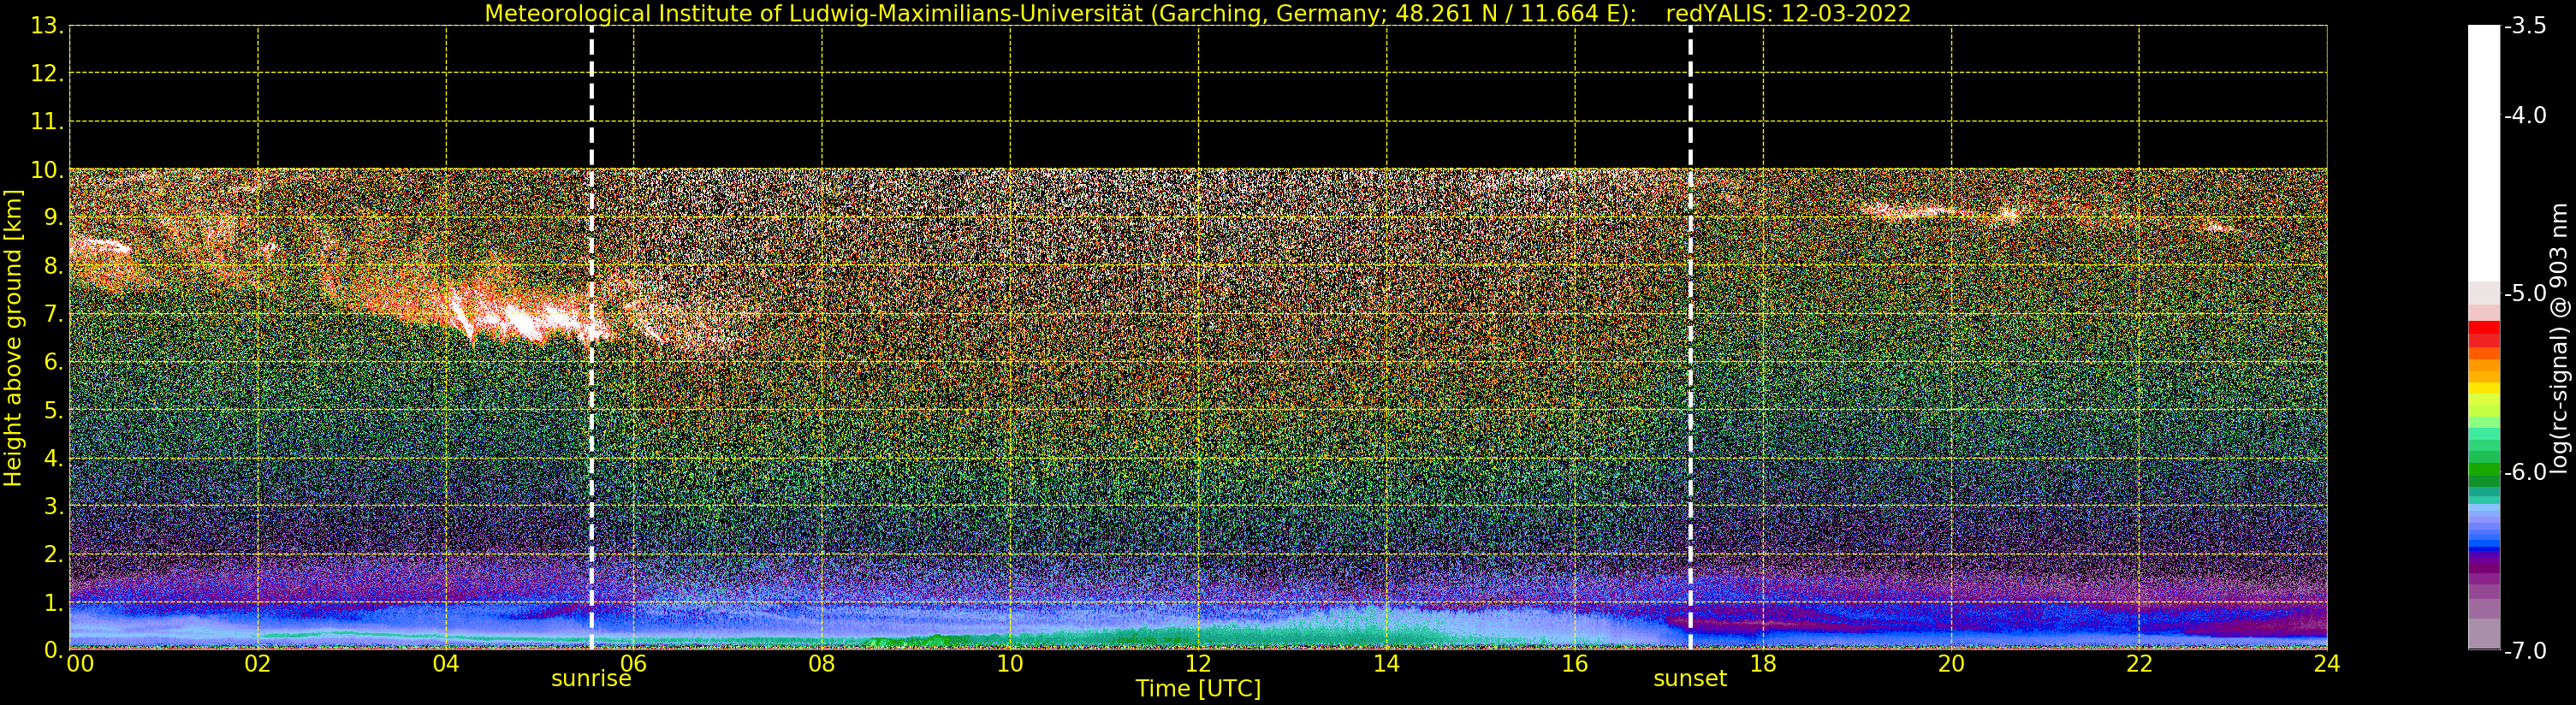Click the '13.' tick on the height axis
Image resolution: width=2576 pixels, height=705 pixels.
pos(47,26)
